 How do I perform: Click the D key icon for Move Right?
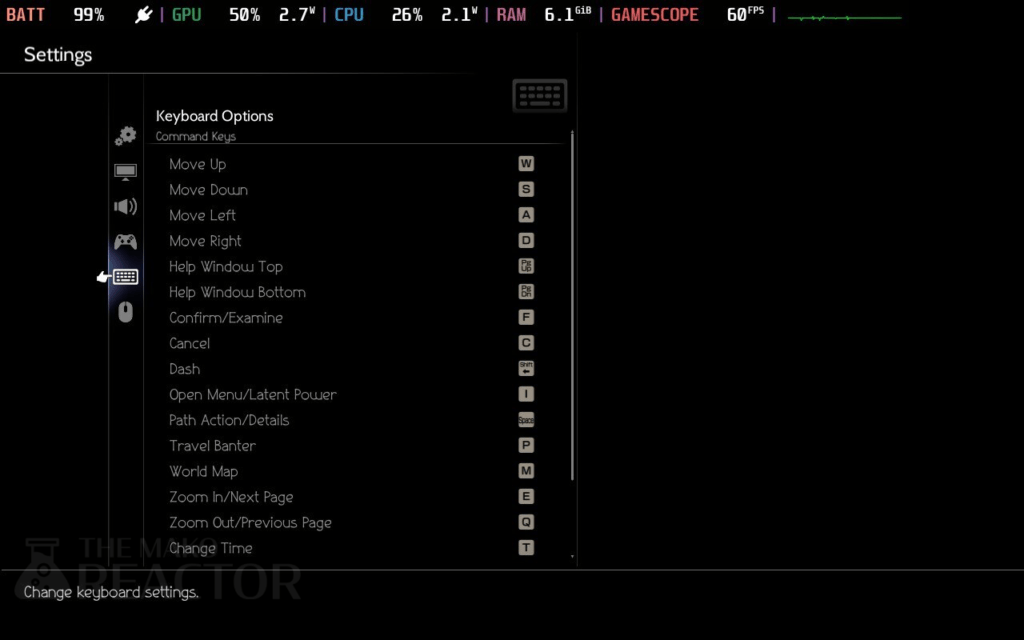coord(526,240)
